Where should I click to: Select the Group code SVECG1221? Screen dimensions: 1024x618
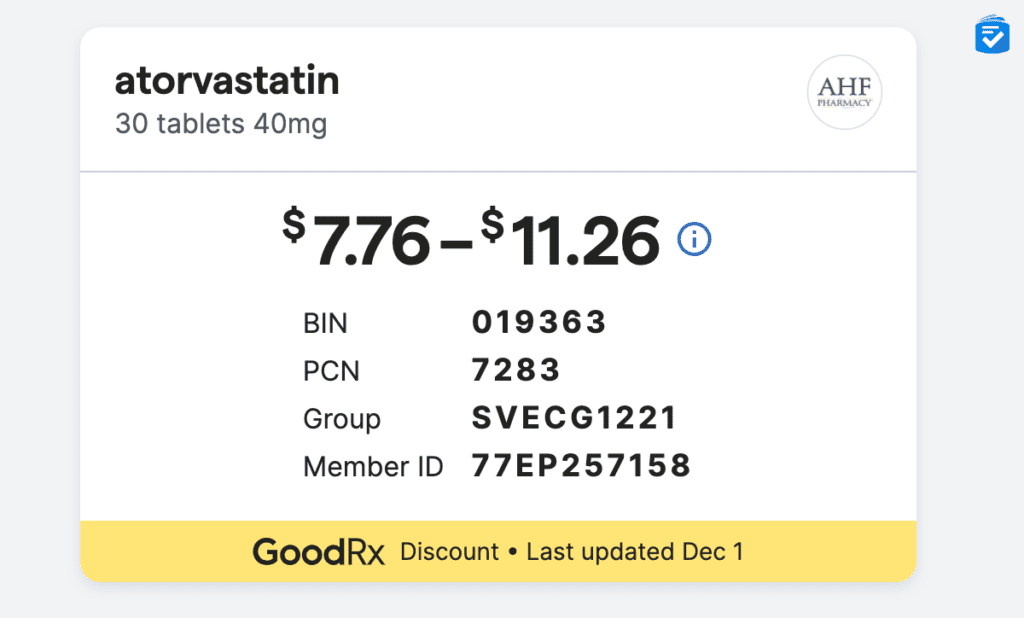point(575,417)
